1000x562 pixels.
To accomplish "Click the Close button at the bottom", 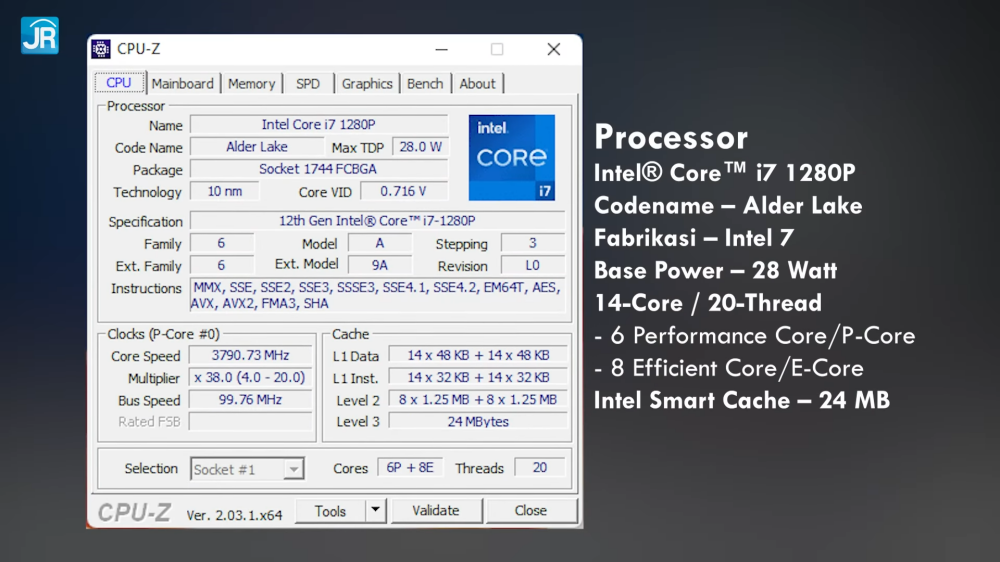I will 531,511.
